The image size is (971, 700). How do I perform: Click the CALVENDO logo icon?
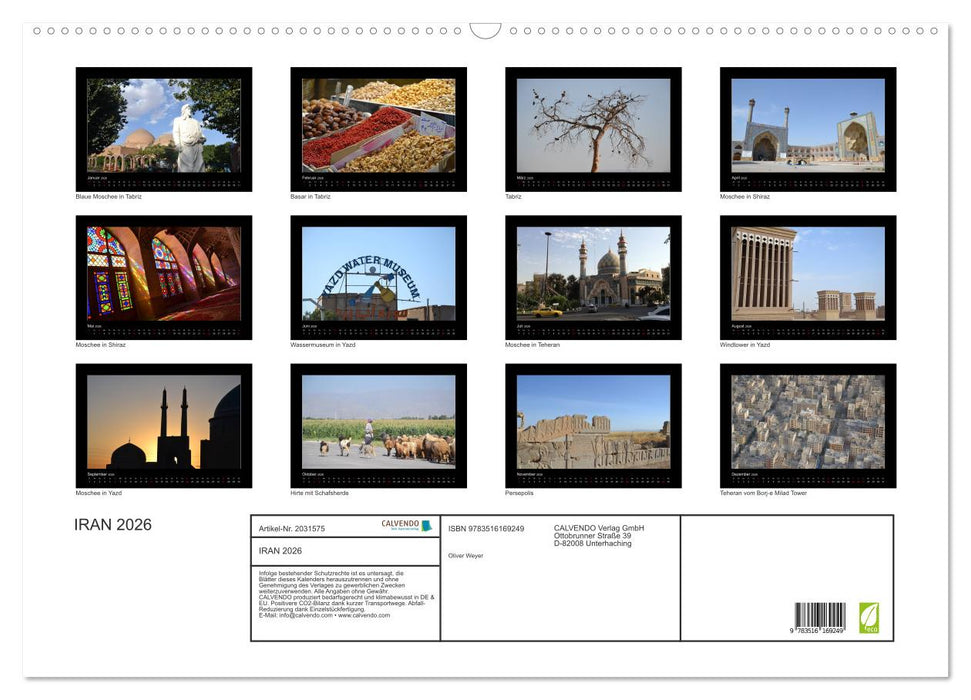[400, 523]
